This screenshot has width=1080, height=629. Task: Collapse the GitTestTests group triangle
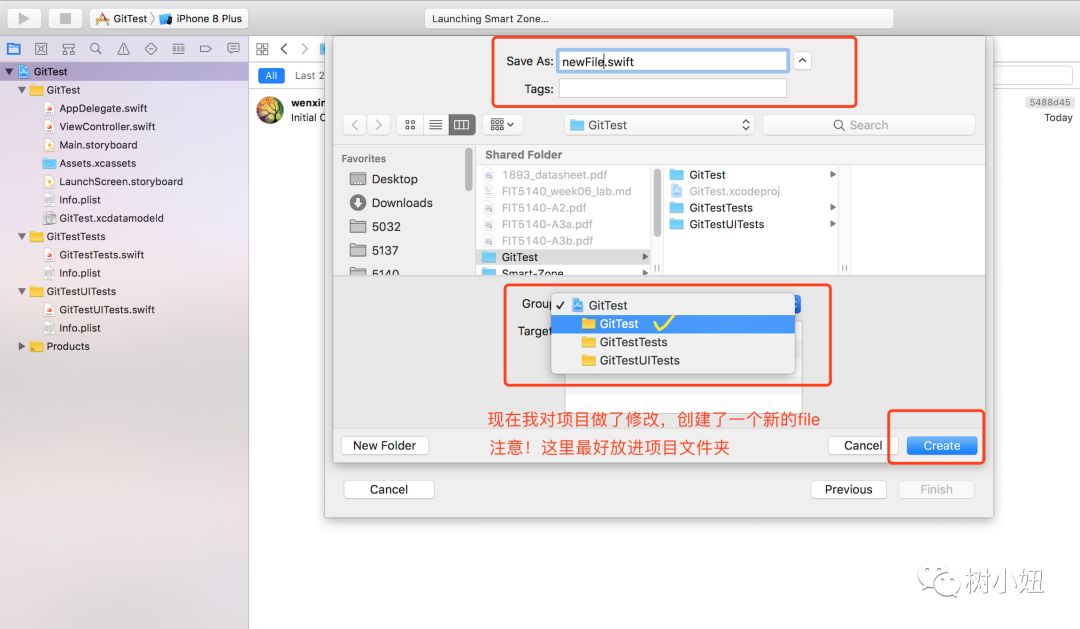(22, 236)
